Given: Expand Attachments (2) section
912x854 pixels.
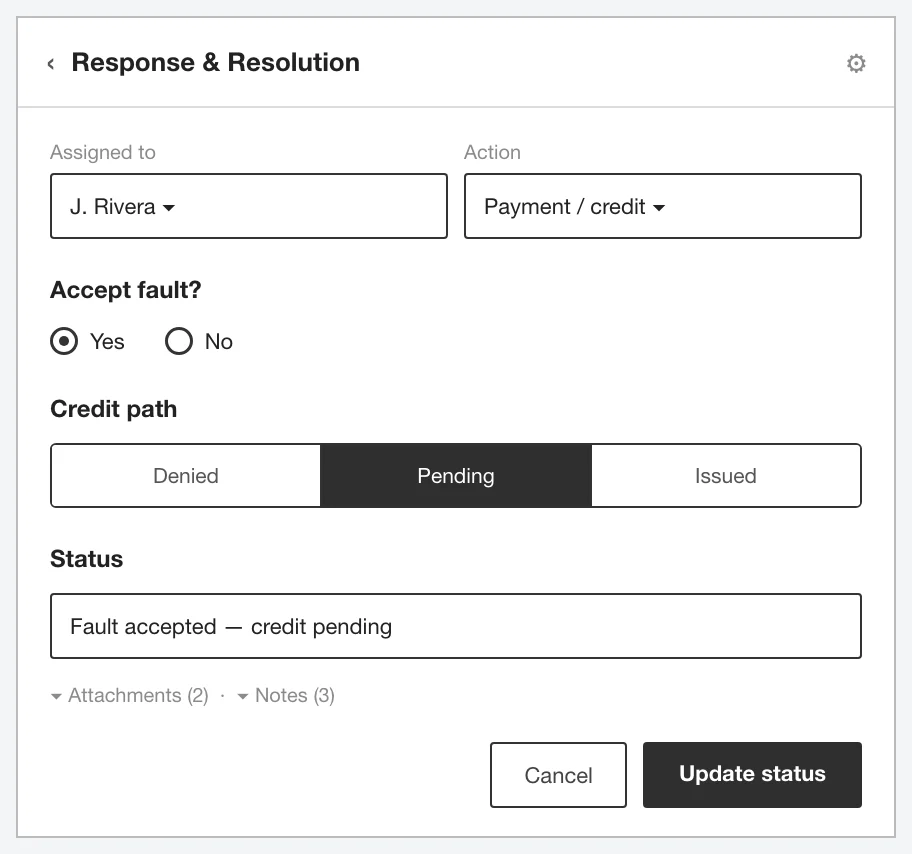Looking at the screenshot, I should pos(130,695).
